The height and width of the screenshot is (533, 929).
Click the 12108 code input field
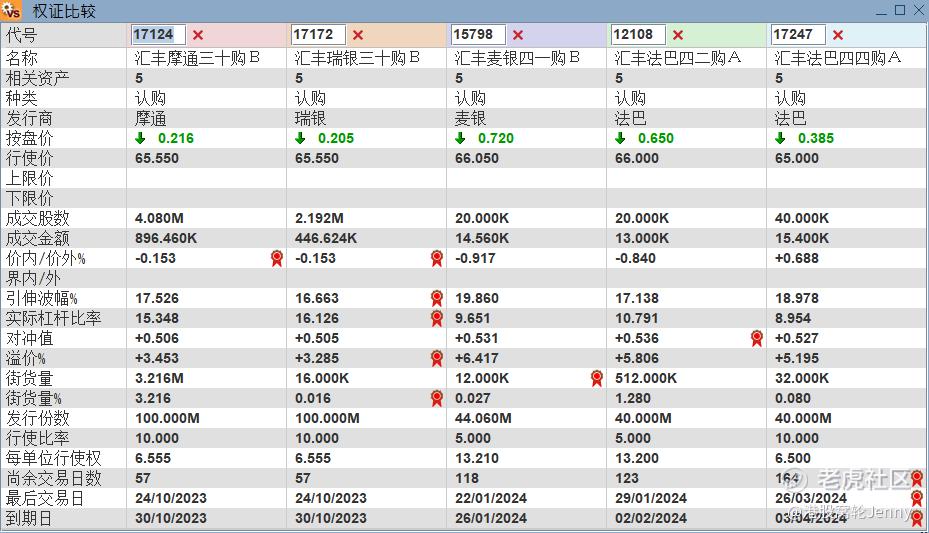click(638, 34)
